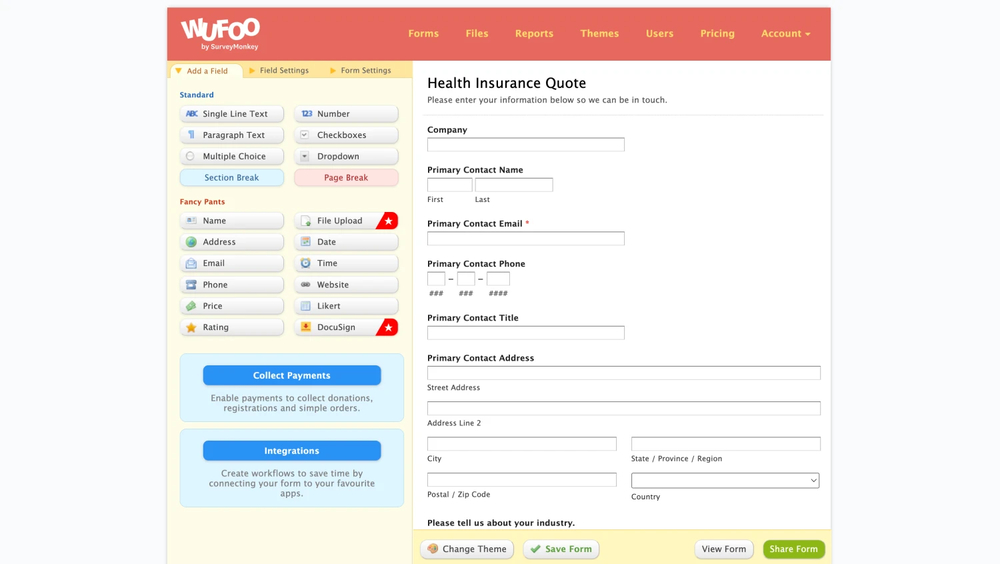Insert an Address field

click(232, 242)
